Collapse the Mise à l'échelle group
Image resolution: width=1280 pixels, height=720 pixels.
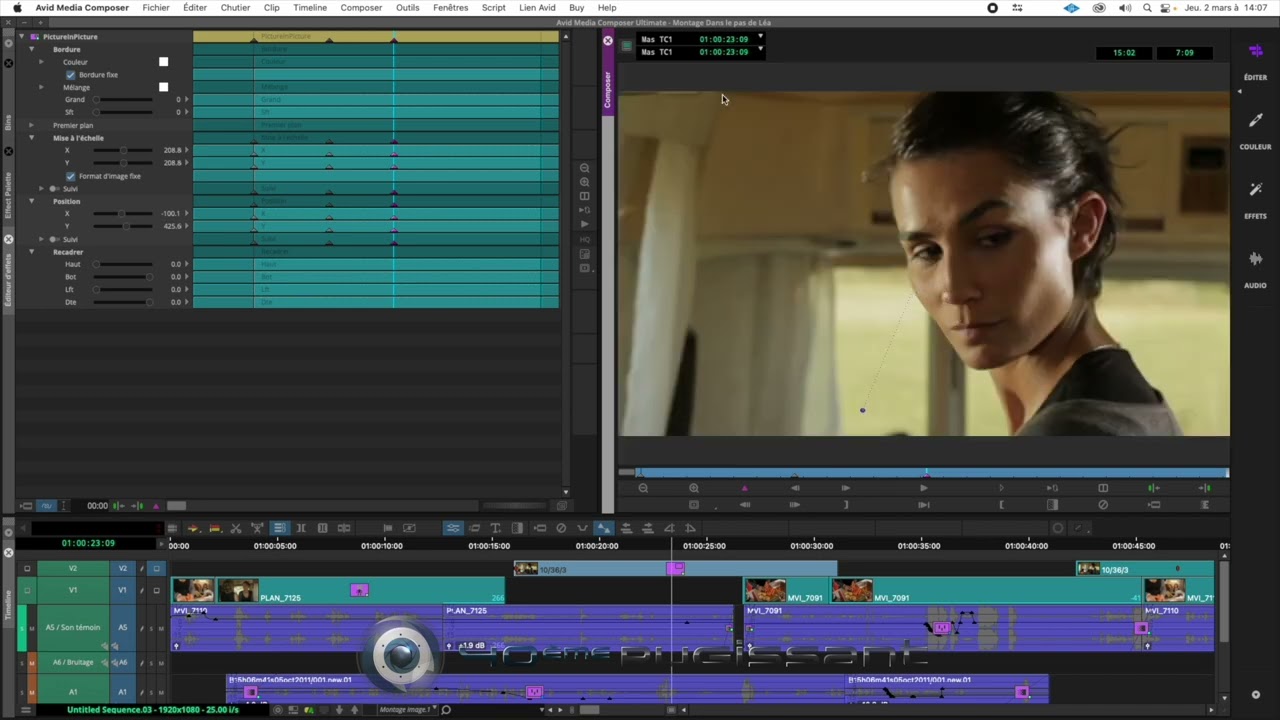31,138
